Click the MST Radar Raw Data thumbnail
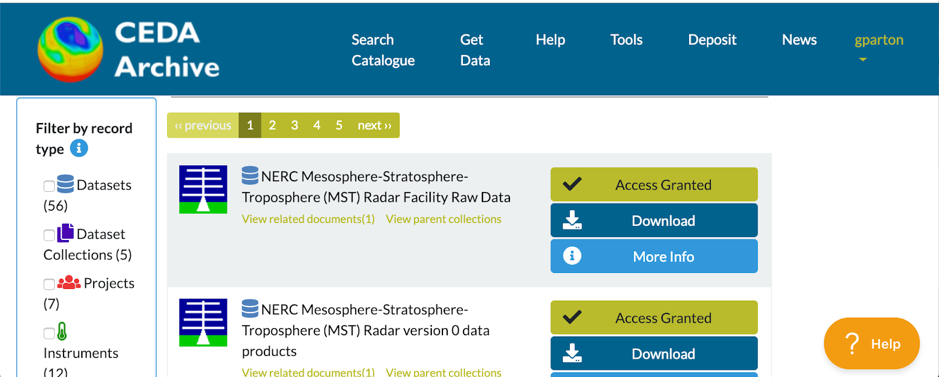 [203, 190]
